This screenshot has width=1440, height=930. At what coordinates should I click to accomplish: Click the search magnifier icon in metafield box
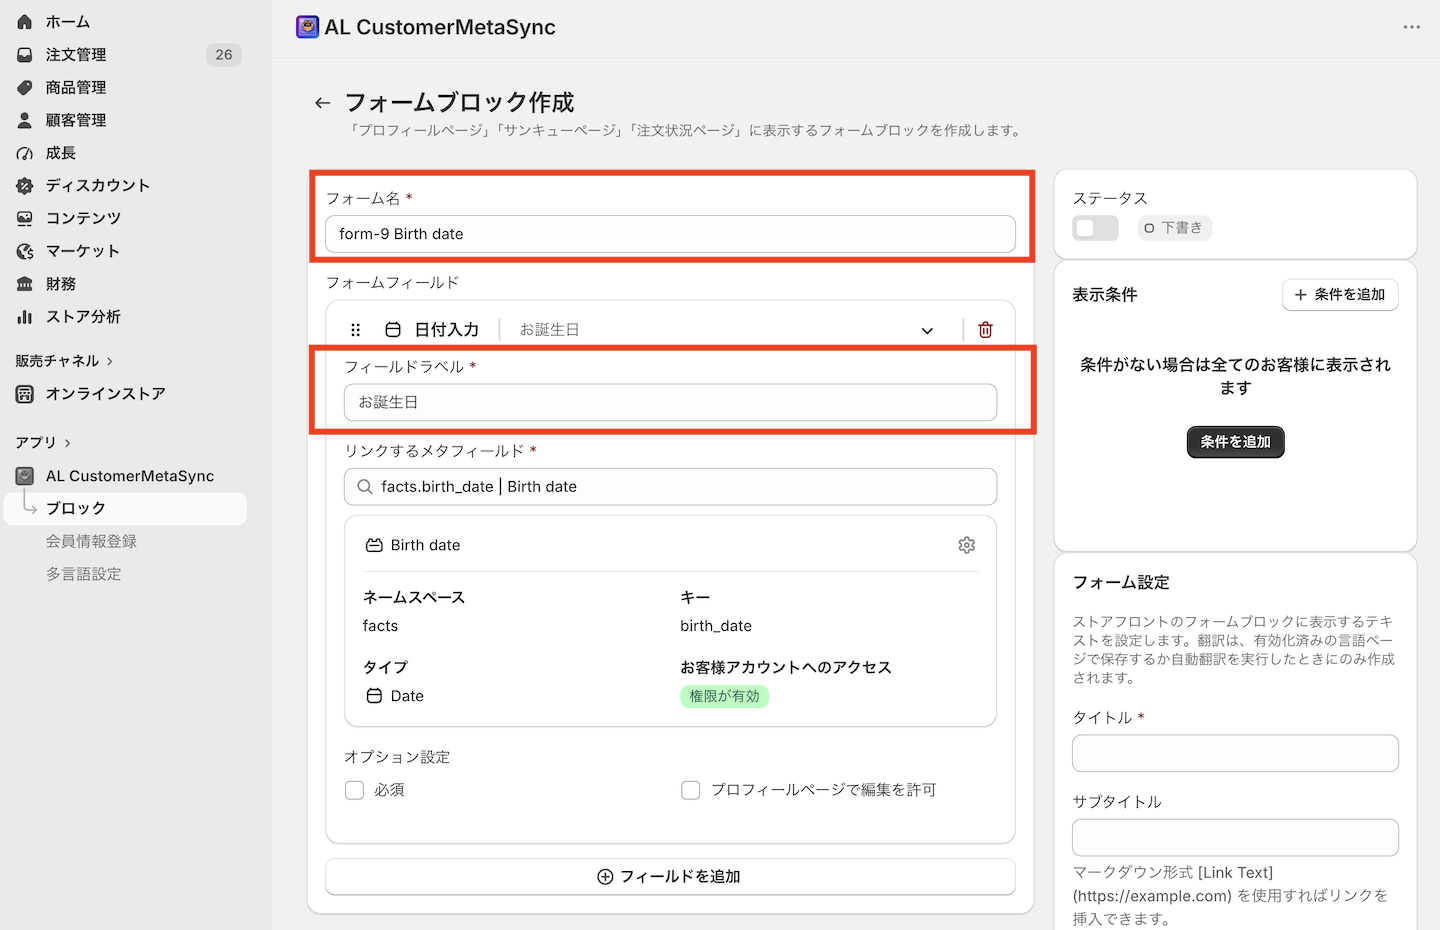pos(363,487)
